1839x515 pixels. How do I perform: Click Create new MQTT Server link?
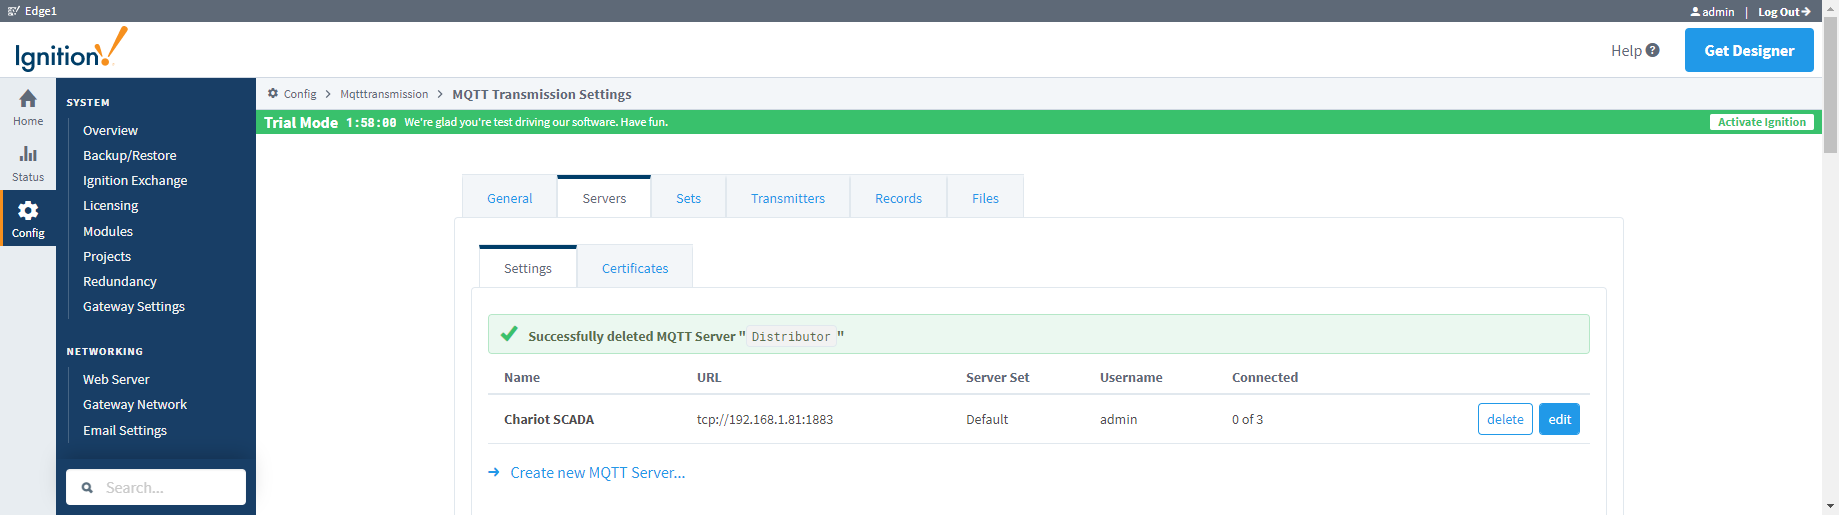[597, 472]
